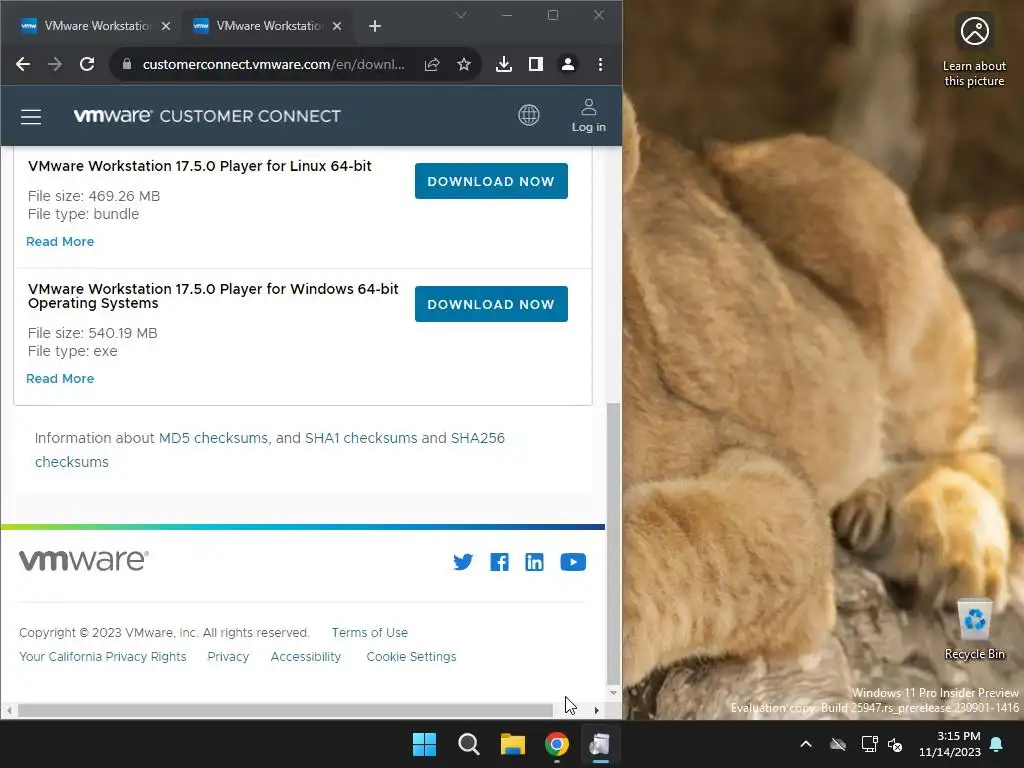Click the scroll-down arrow of page scrollbar

(x=613, y=692)
